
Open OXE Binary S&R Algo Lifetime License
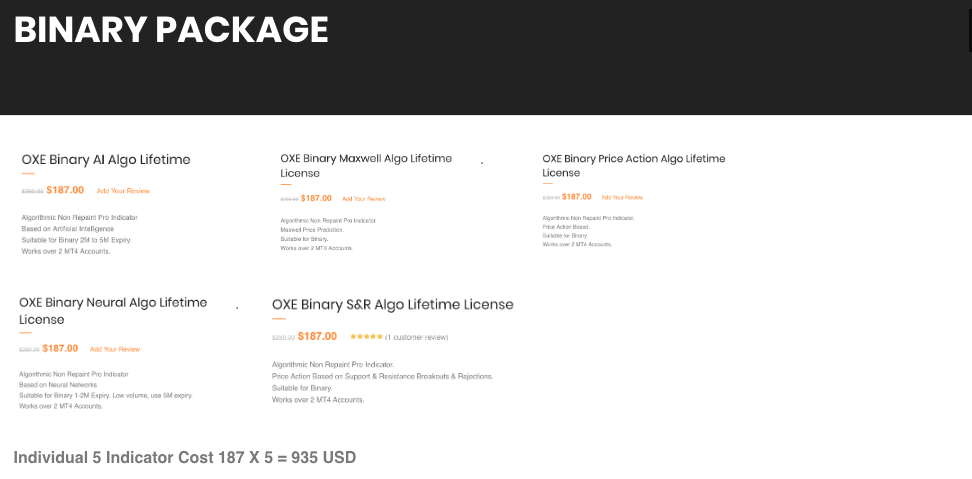click(392, 305)
